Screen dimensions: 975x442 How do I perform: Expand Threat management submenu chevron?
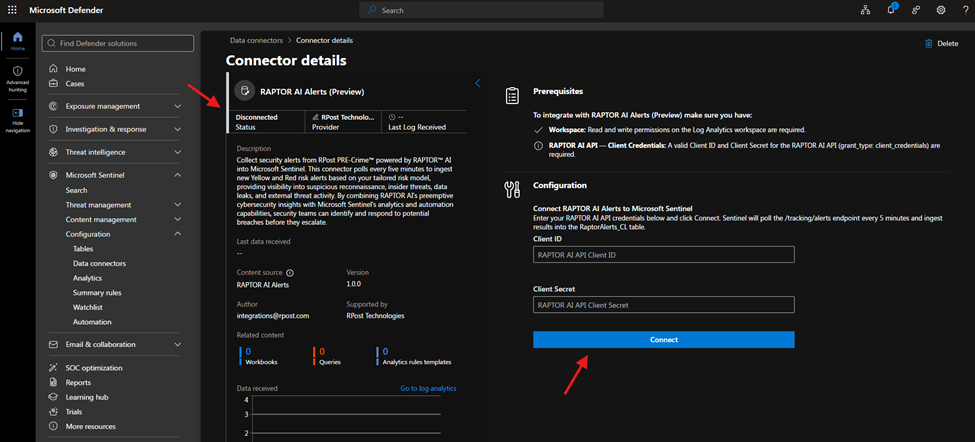(x=178, y=205)
